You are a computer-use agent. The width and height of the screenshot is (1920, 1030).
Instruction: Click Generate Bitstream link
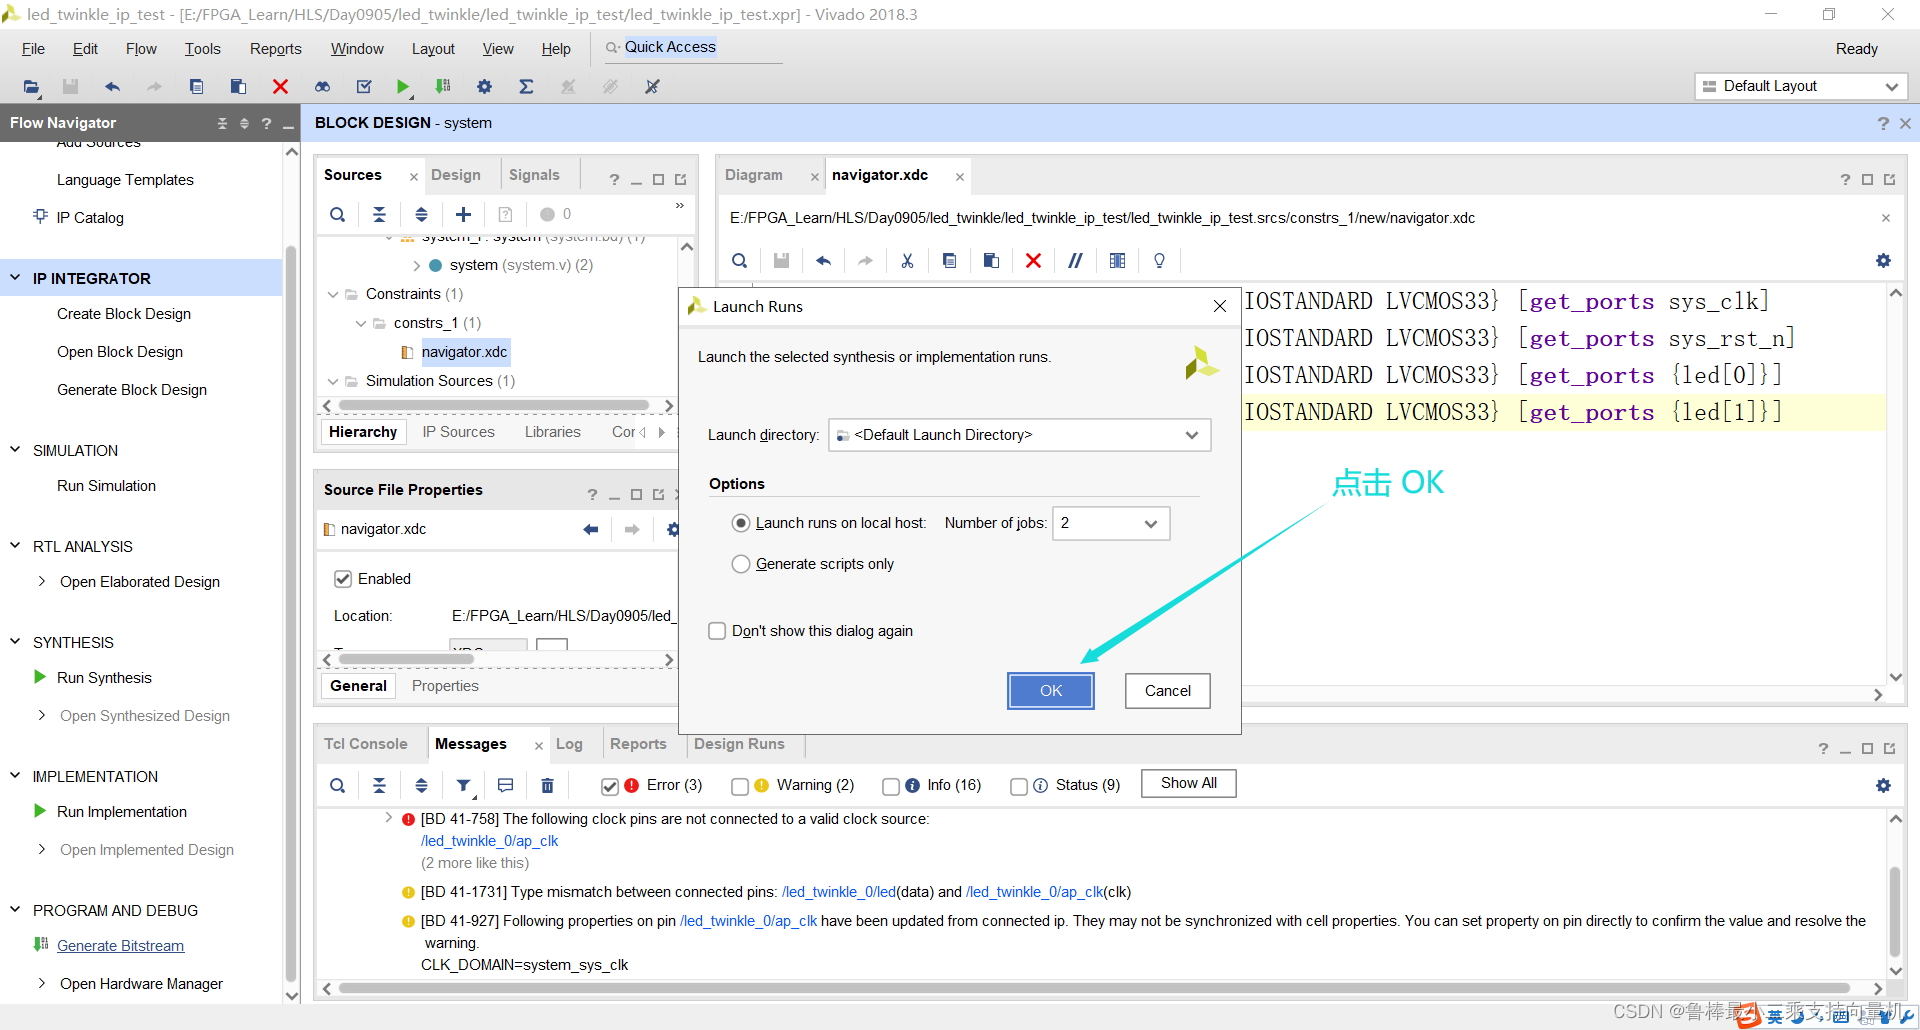[x=120, y=946]
